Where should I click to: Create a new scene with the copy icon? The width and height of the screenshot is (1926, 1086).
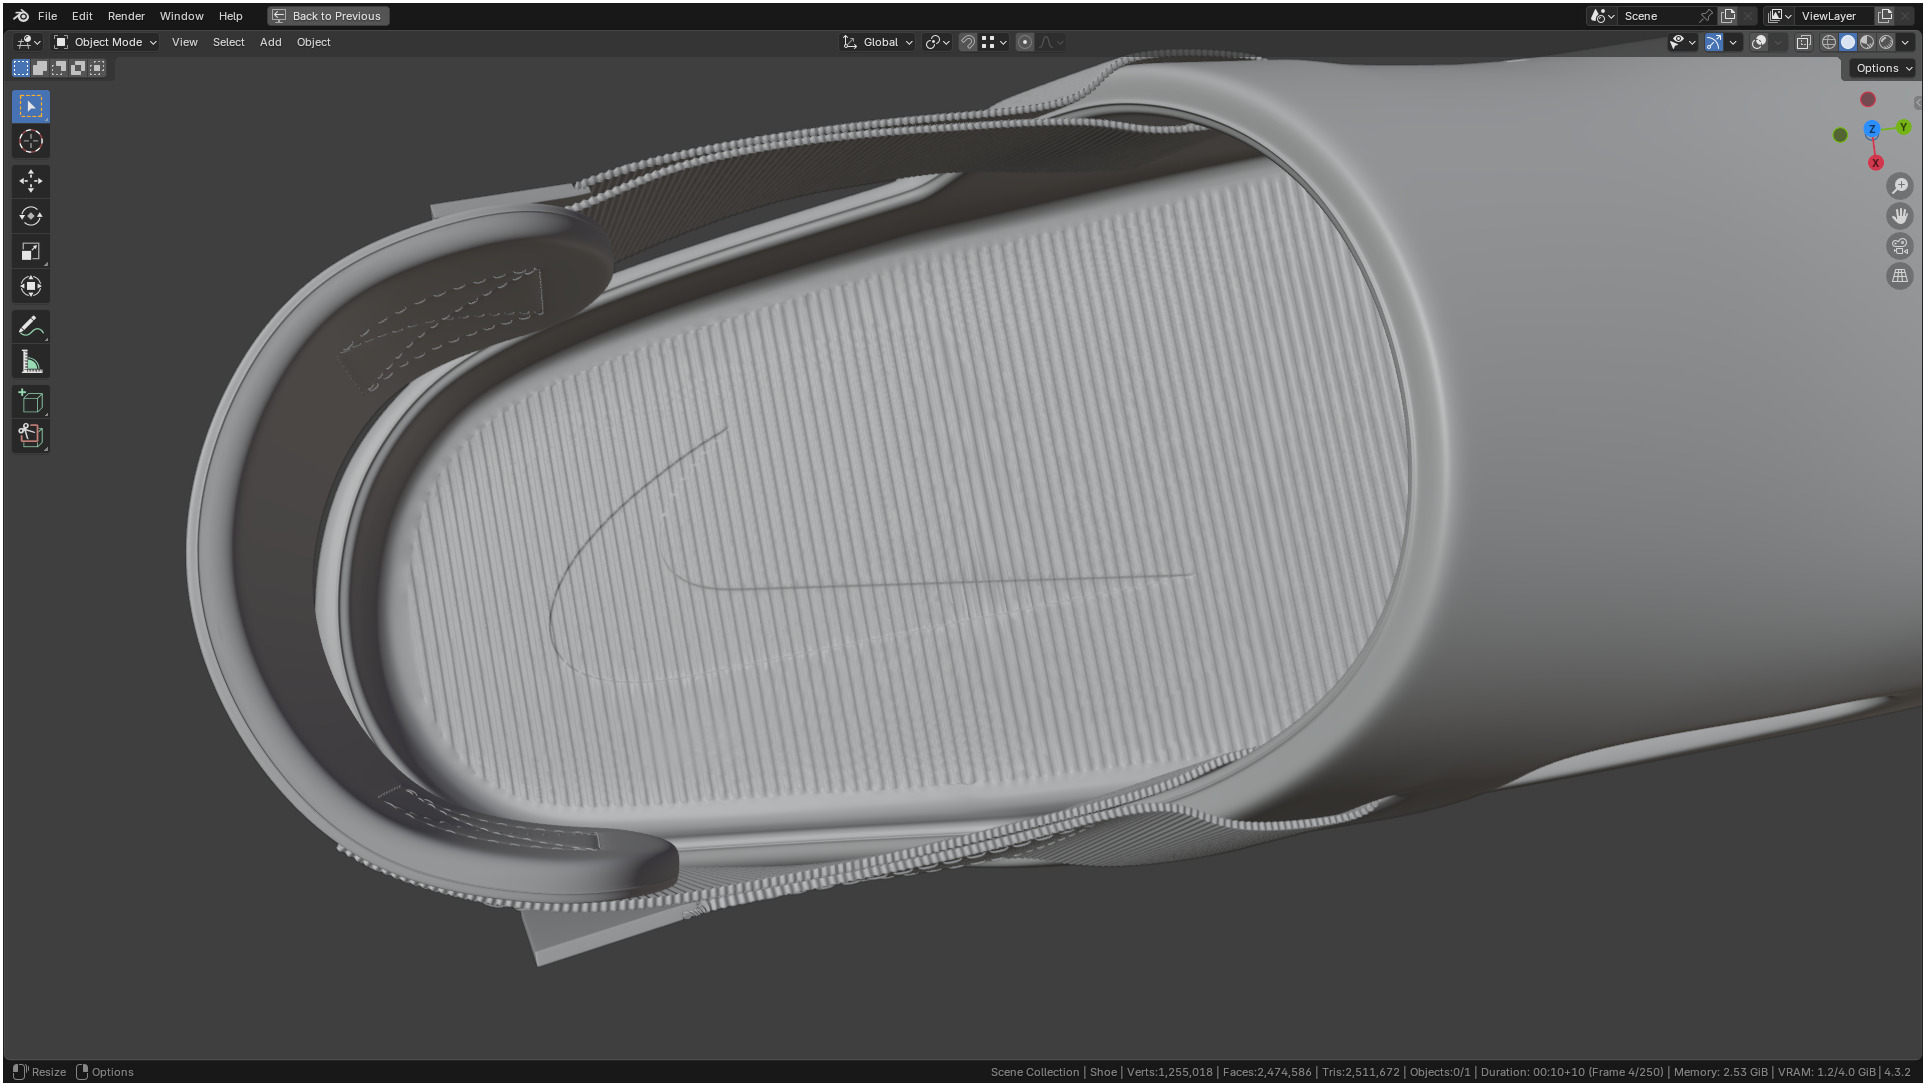[x=1728, y=16]
